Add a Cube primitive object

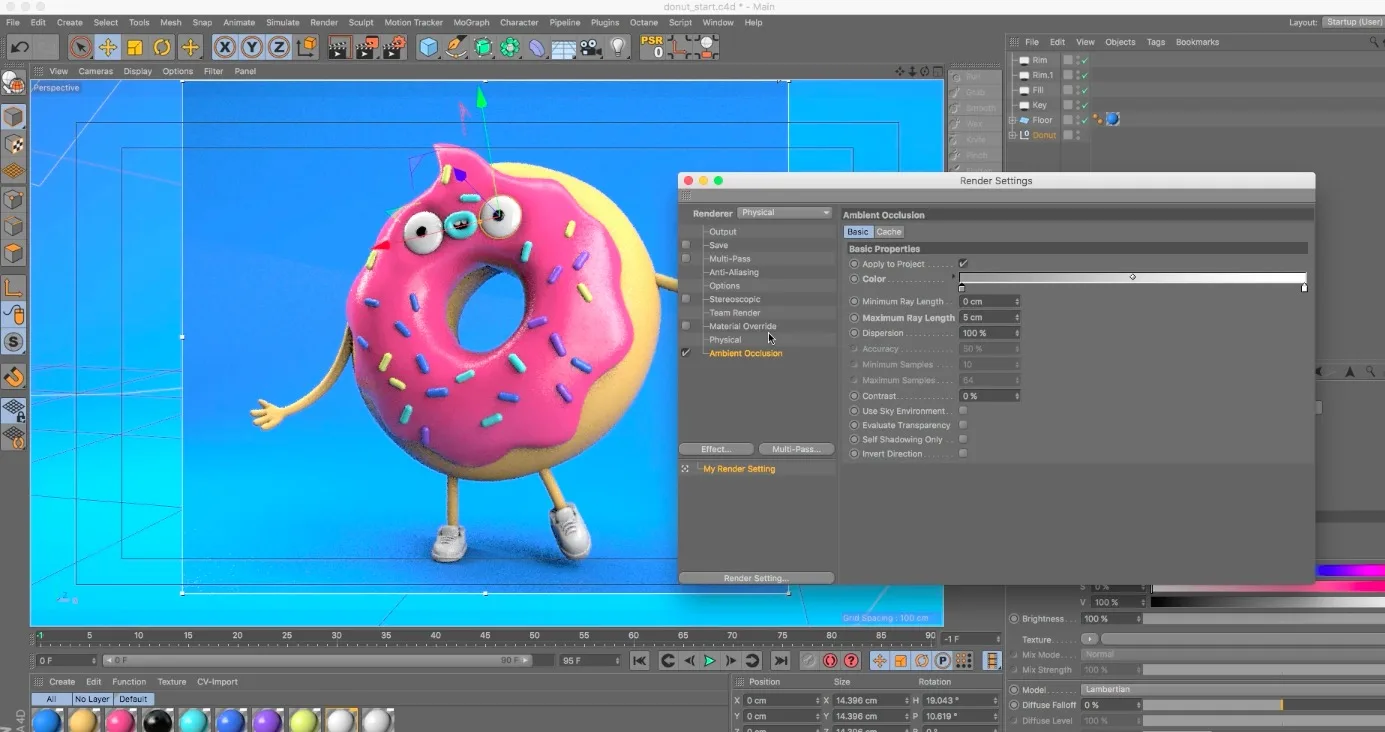pos(429,47)
